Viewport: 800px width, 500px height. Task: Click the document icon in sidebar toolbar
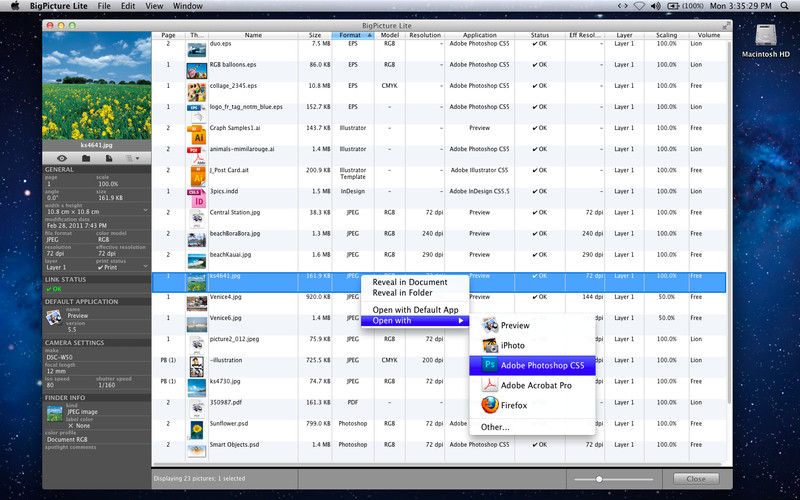coord(109,159)
